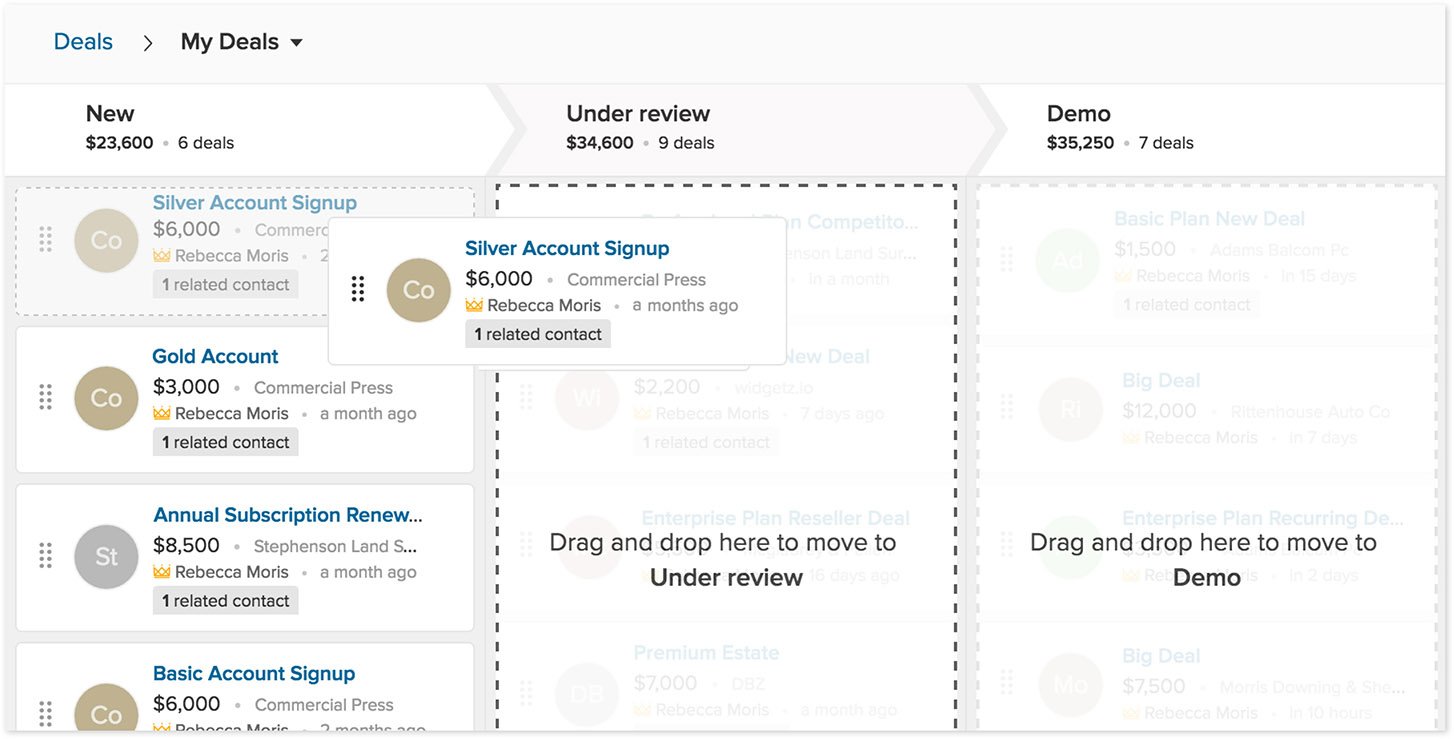
Task: Open the Annual Subscription Renew... deal
Action: (x=288, y=515)
